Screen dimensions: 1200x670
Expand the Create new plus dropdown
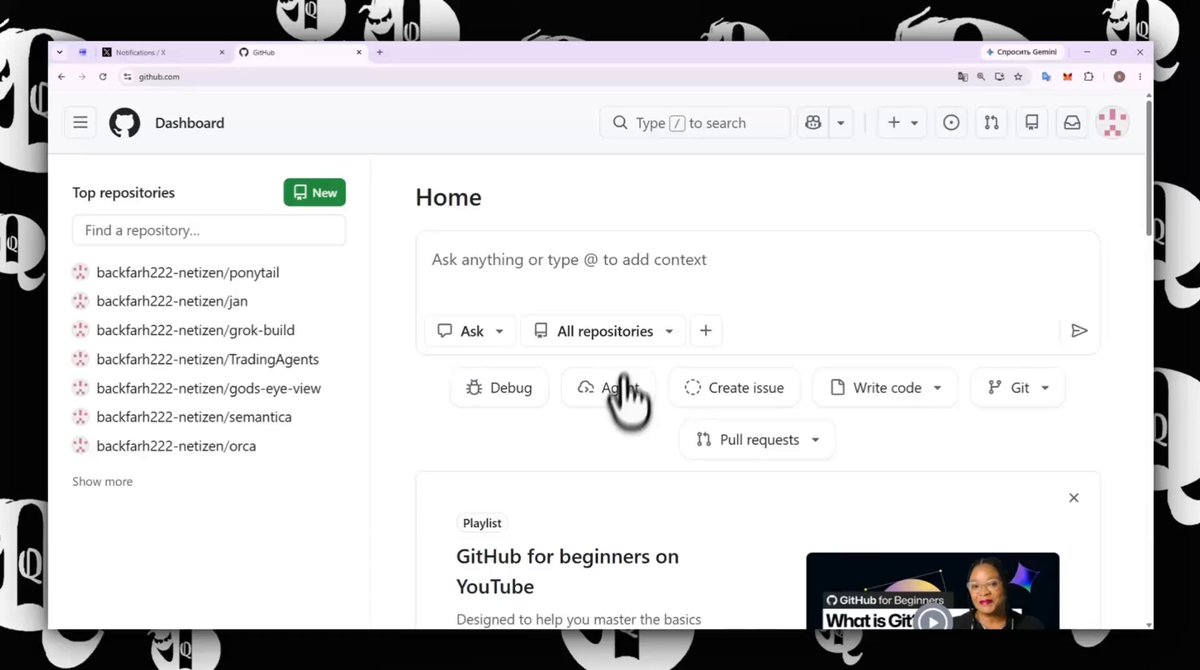(902, 123)
